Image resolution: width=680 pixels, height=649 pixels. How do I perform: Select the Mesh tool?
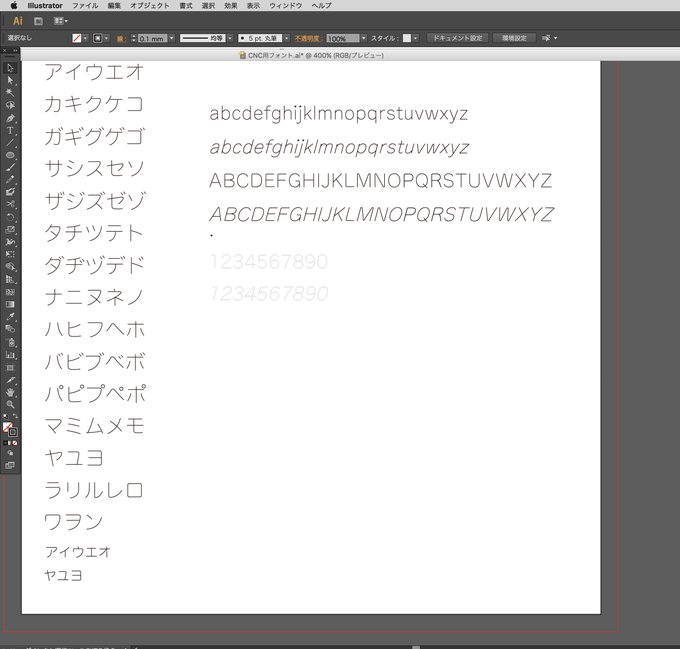coord(10,292)
